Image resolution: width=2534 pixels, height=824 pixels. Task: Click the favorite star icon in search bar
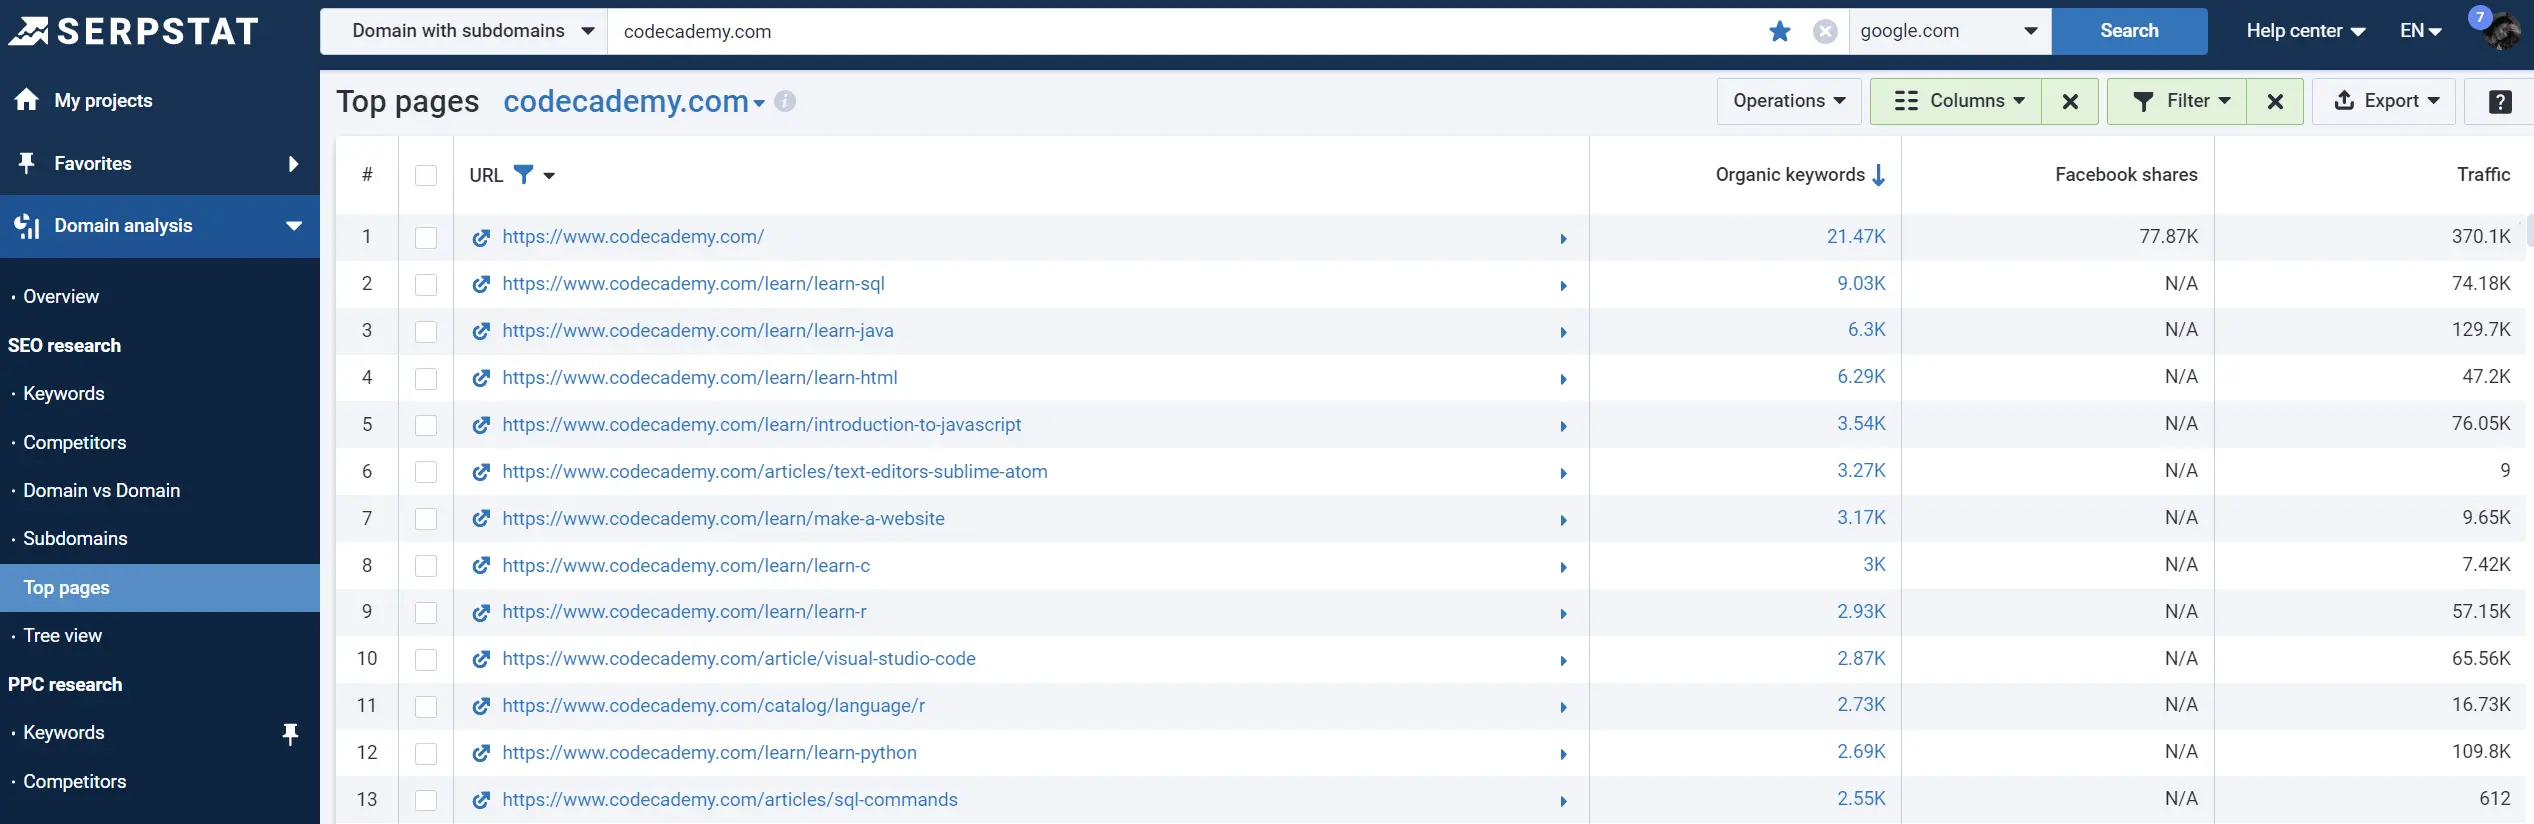point(1779,31)
